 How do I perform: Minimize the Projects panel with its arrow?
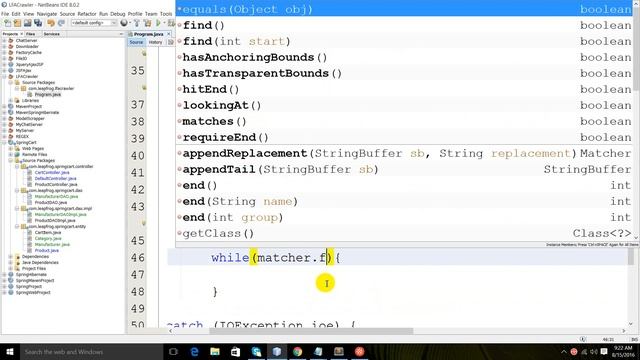(x=121, y=34)
